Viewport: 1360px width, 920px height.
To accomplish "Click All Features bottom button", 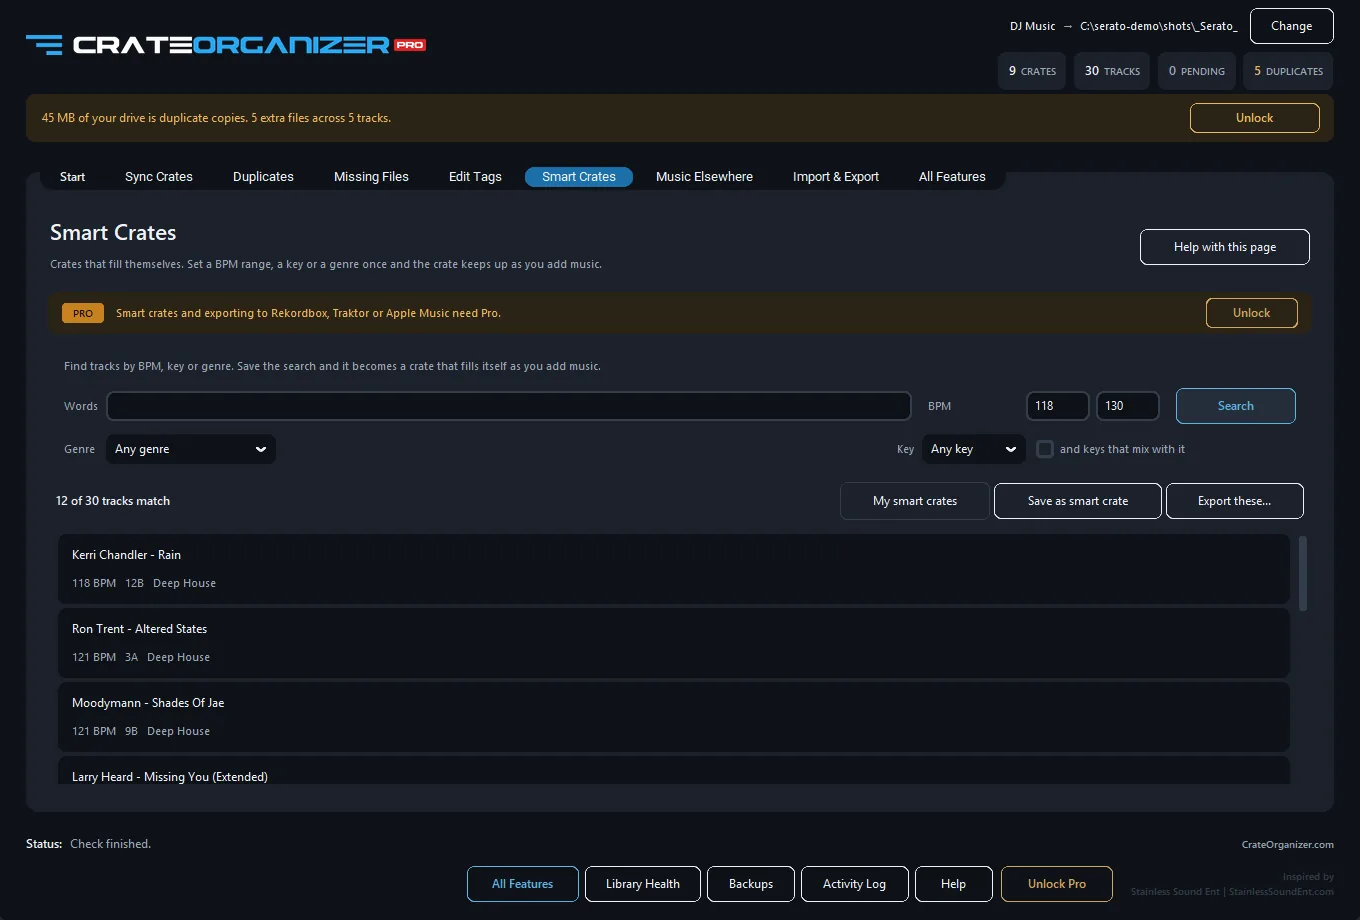I will coord(522,884).
